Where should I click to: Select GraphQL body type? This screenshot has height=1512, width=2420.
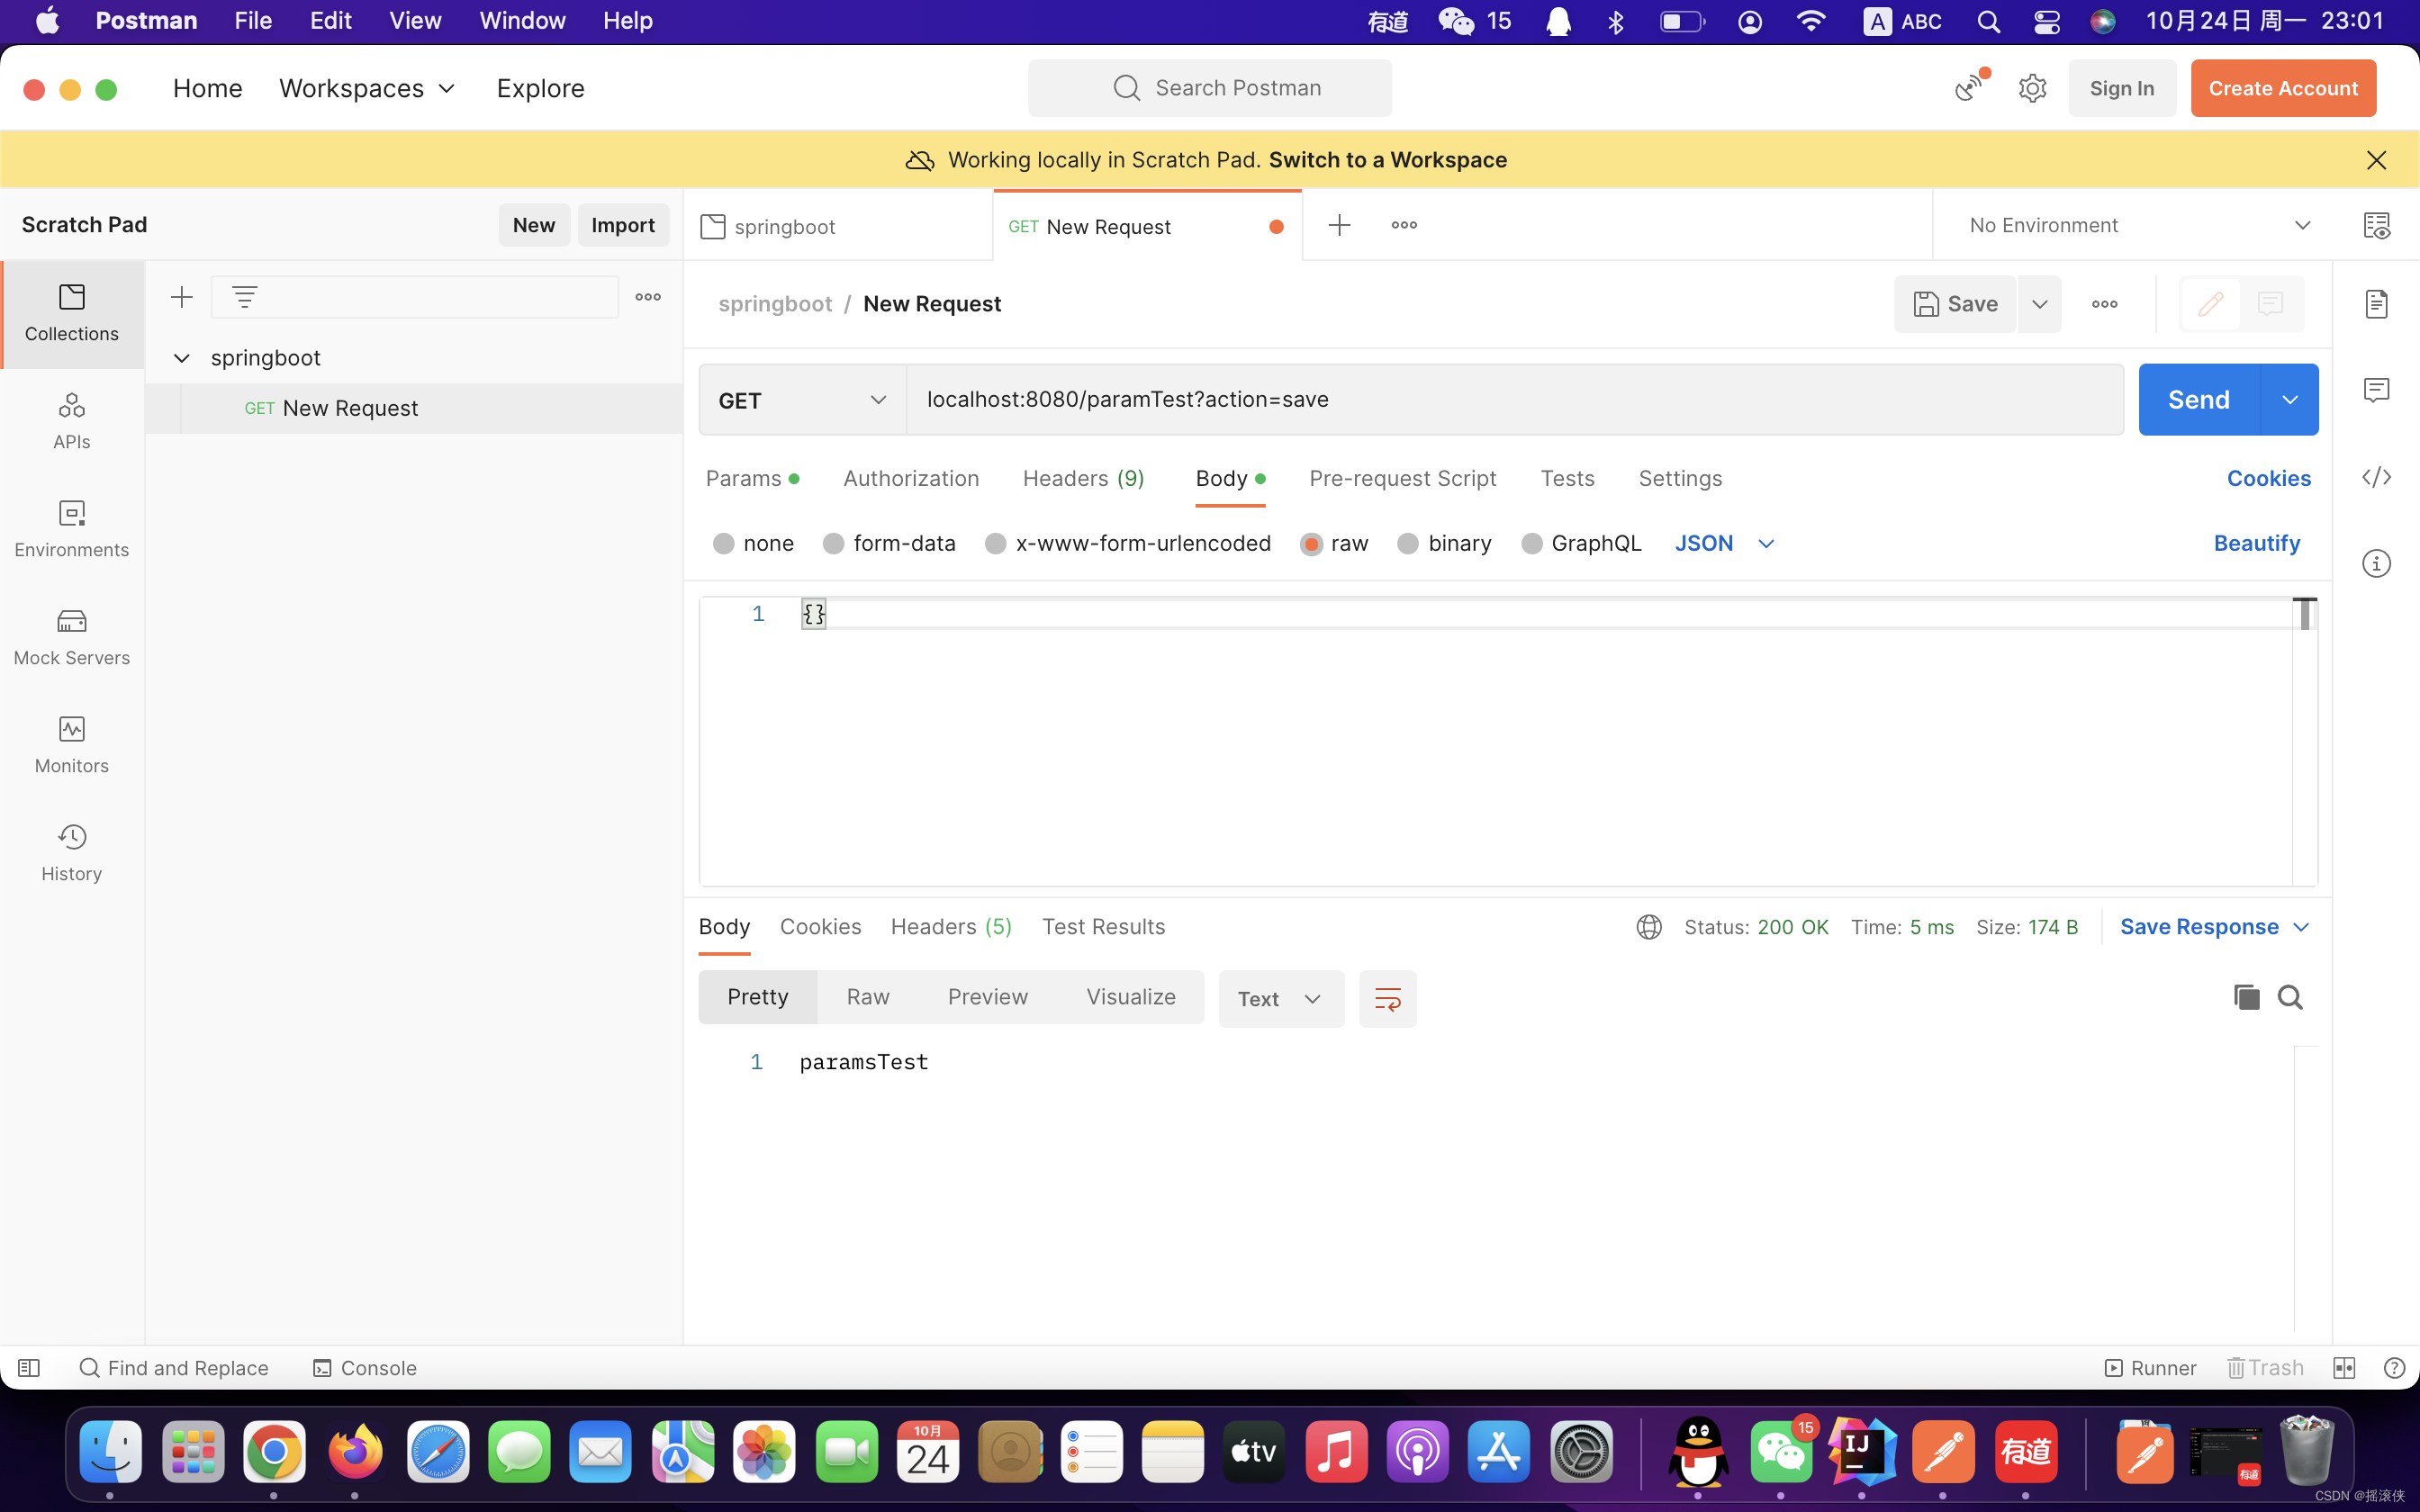coord(1580,543)
